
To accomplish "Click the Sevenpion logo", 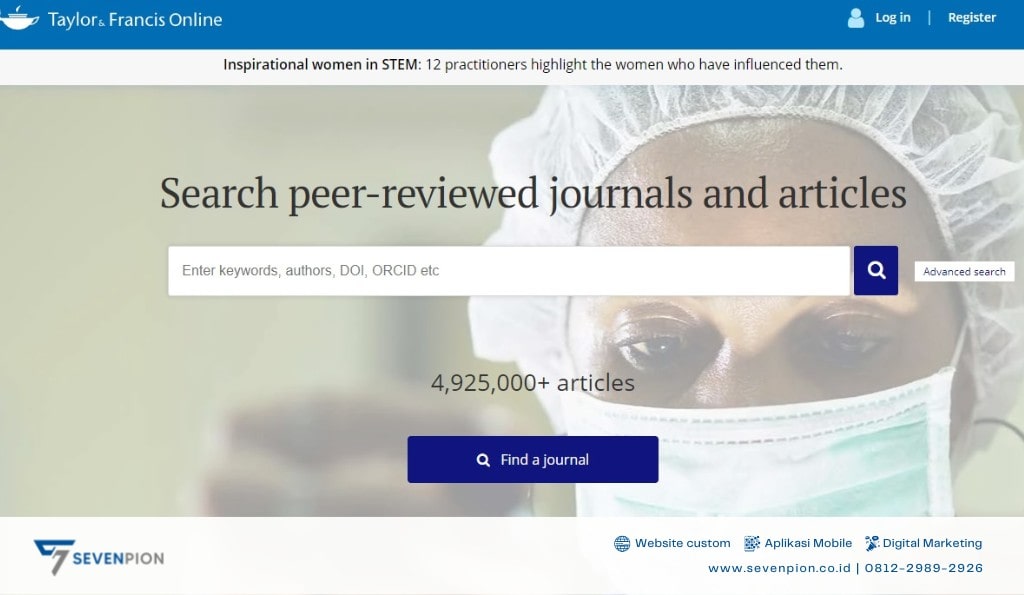I will tap(99, 557).
